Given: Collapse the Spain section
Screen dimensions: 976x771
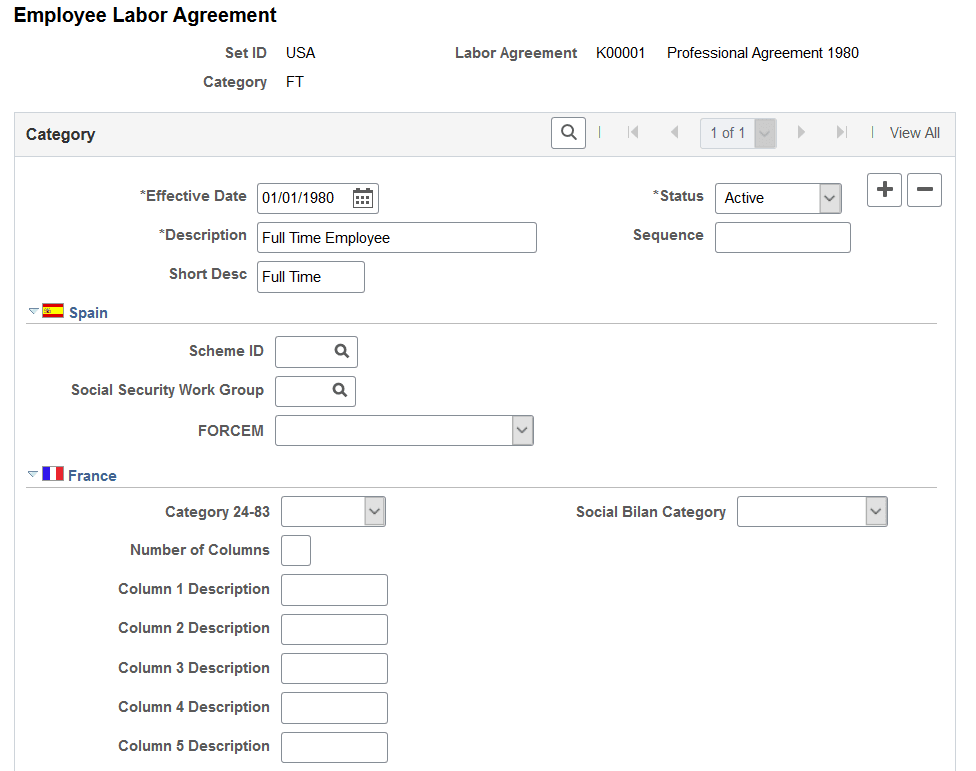Looking at the screenshot, I should 33,311.
